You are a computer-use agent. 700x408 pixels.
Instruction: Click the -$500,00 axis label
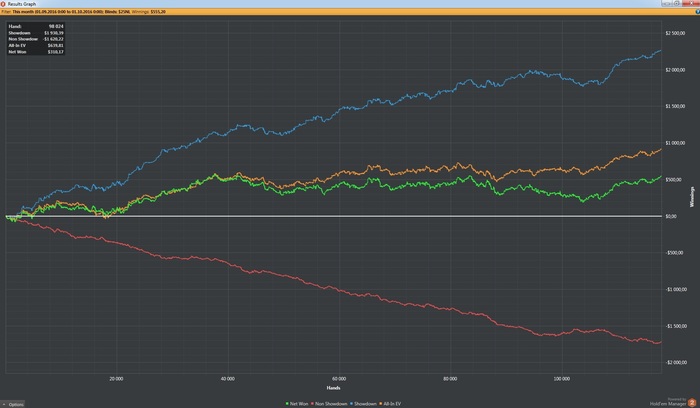(x=674, y=253)
